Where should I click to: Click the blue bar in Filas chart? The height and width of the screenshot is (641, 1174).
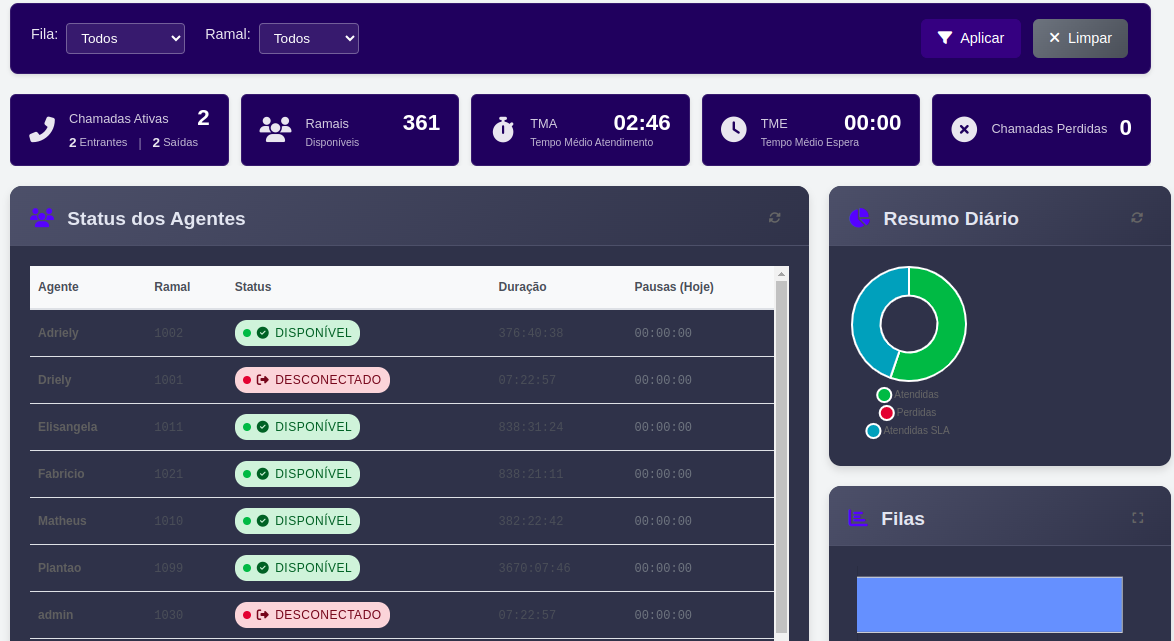(x=990, y=604)
